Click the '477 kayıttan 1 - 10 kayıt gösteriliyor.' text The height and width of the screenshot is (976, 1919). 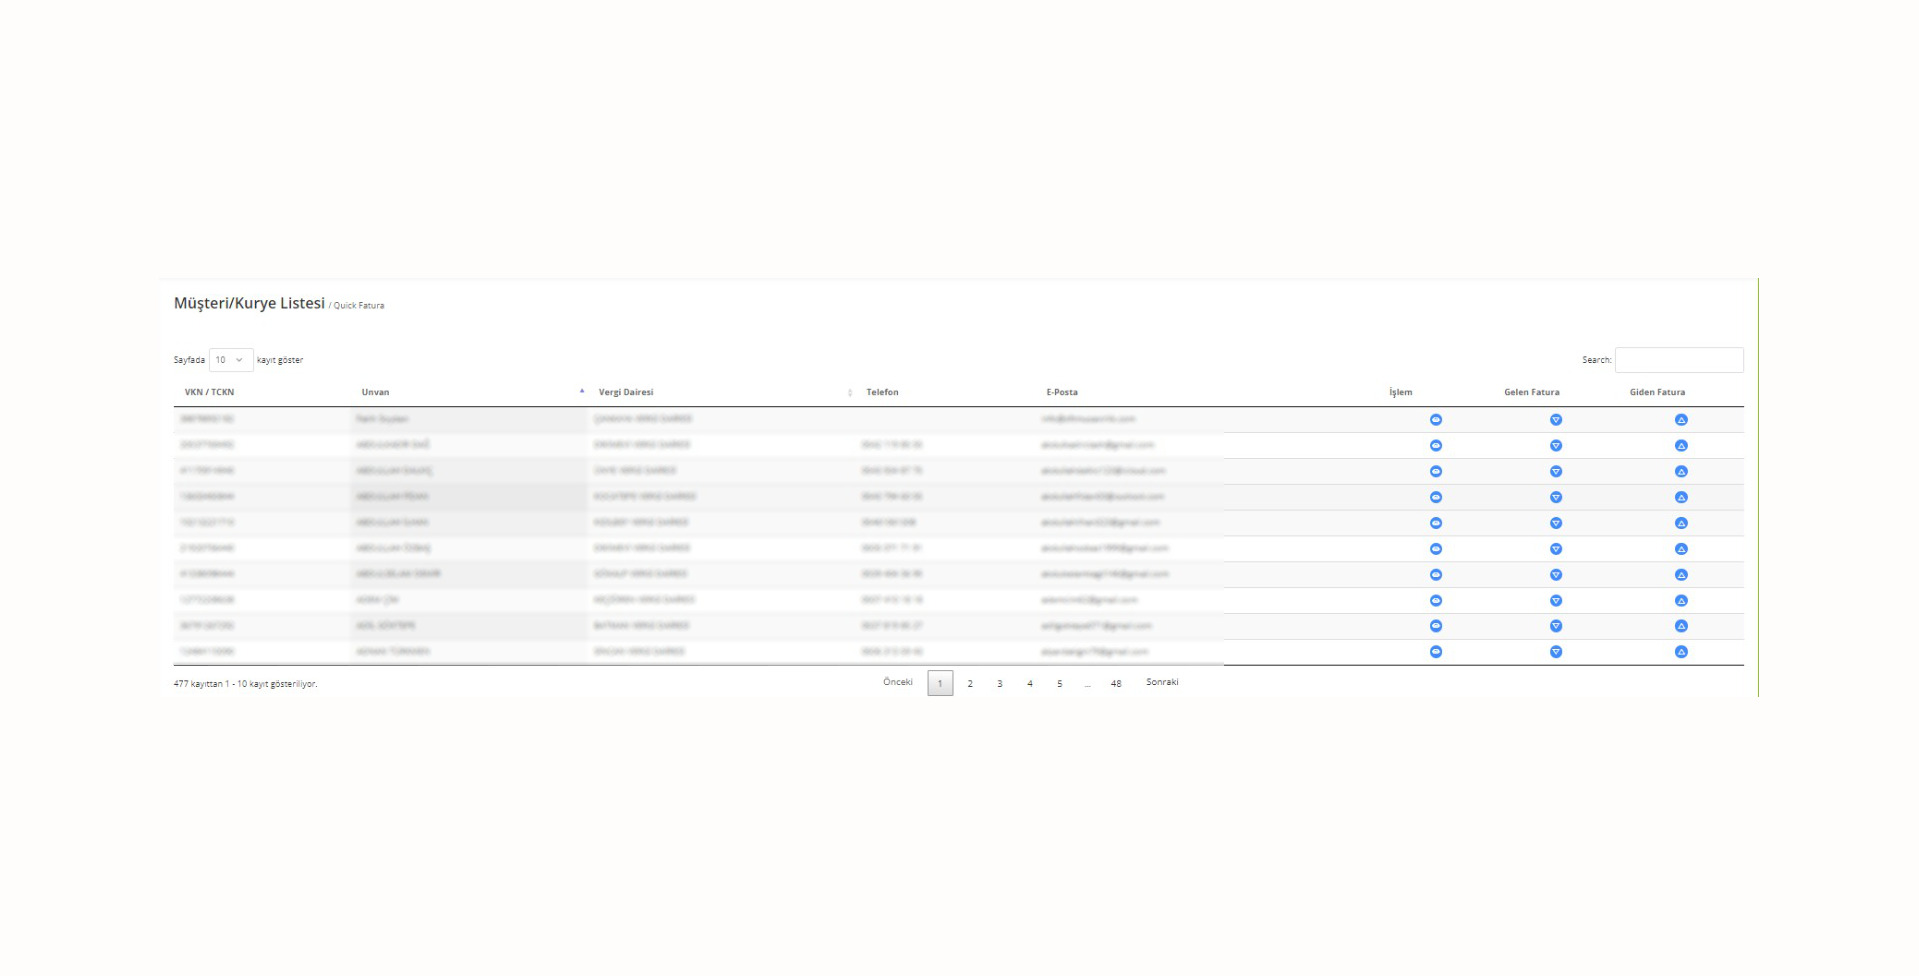tap(245, 684)
